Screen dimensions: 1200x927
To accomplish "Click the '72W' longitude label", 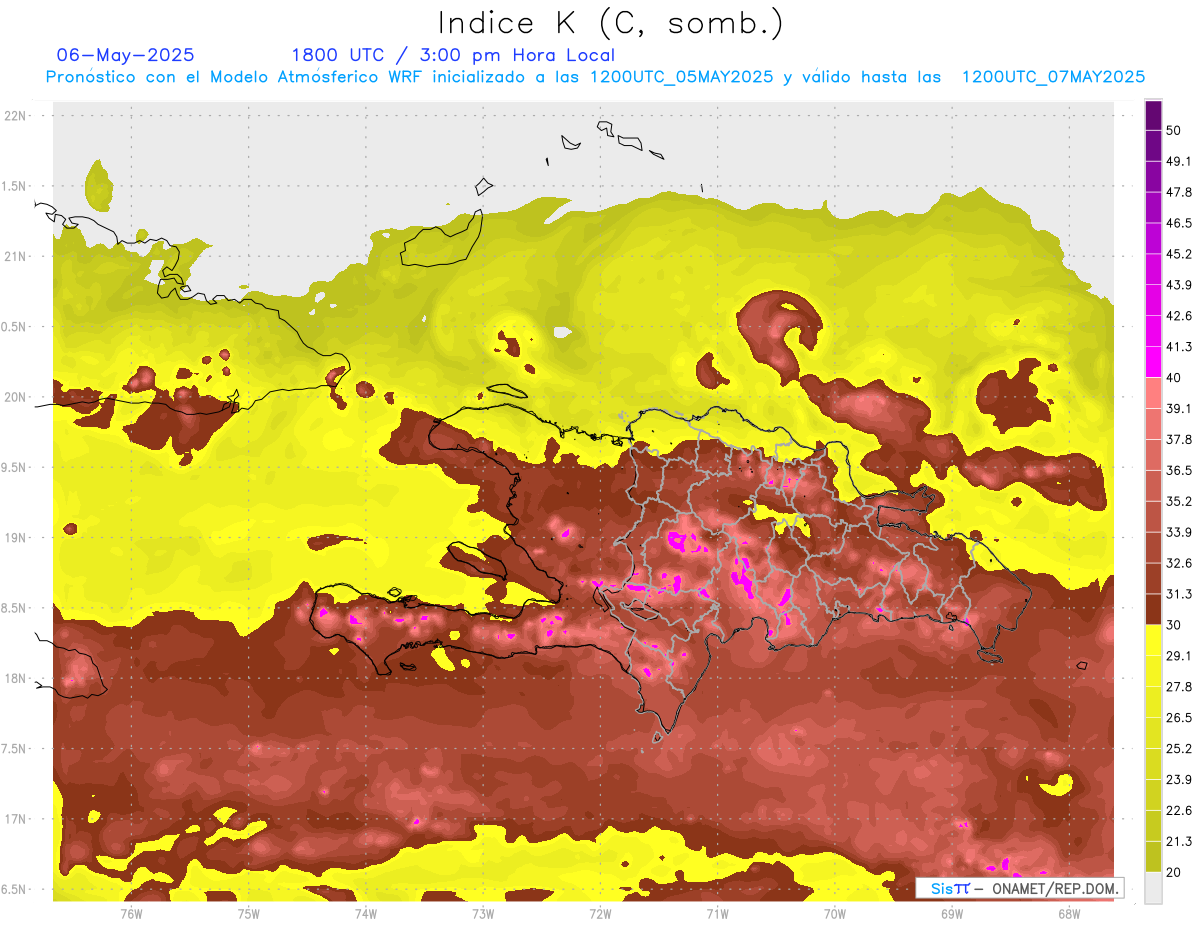I will (600, 913).
